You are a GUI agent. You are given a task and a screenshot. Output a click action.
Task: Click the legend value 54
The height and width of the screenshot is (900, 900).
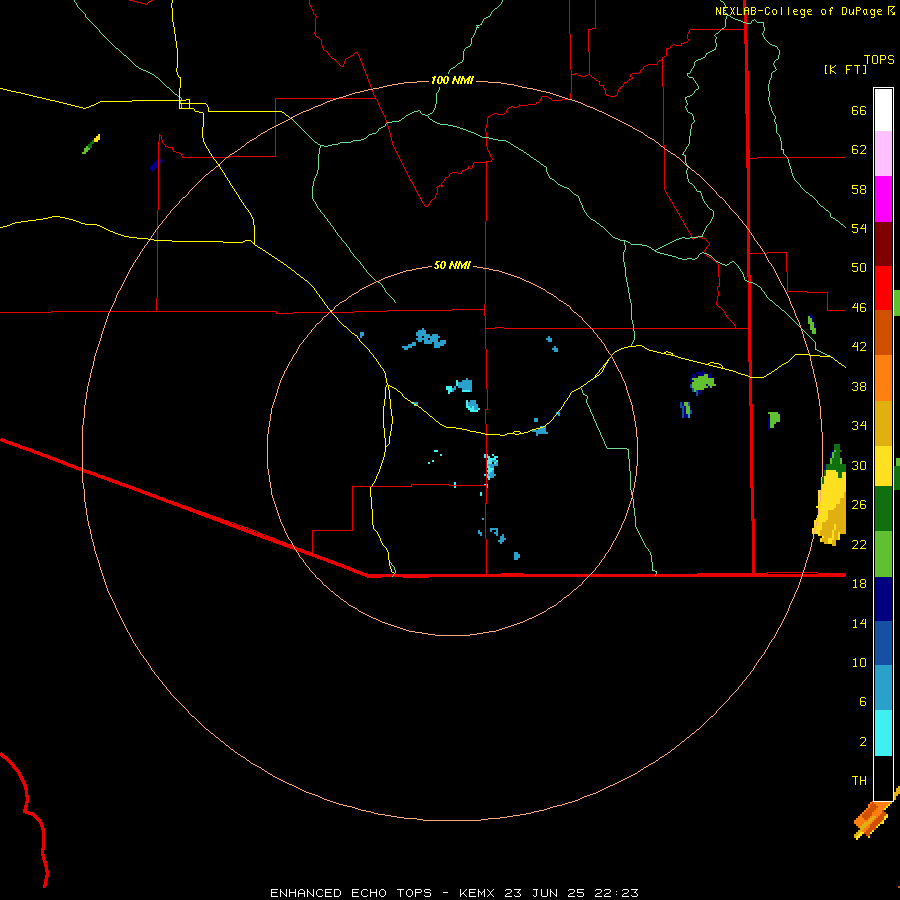click(859, 228)
